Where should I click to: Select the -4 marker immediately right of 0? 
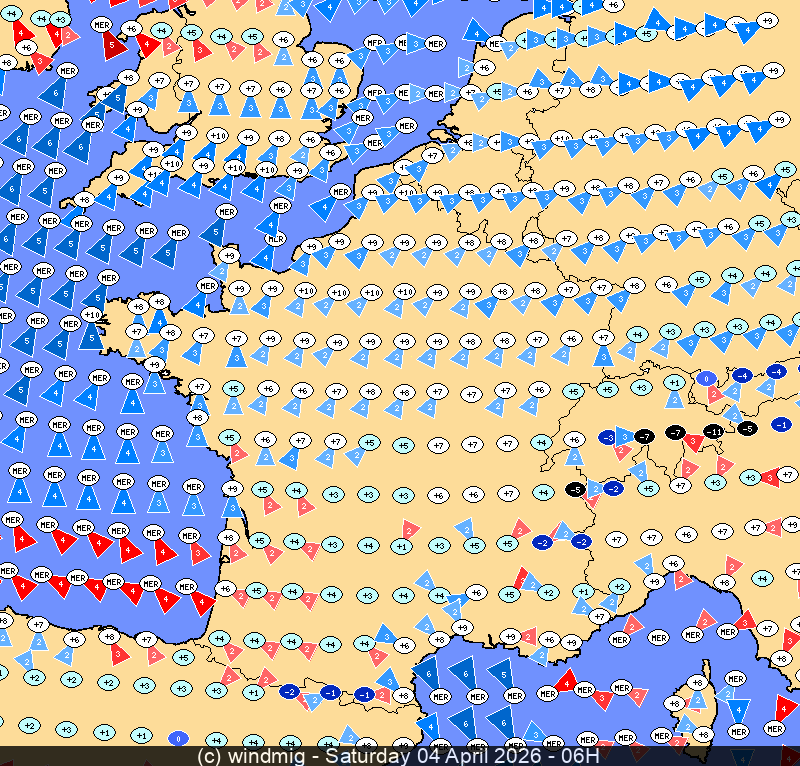[741, 375]
